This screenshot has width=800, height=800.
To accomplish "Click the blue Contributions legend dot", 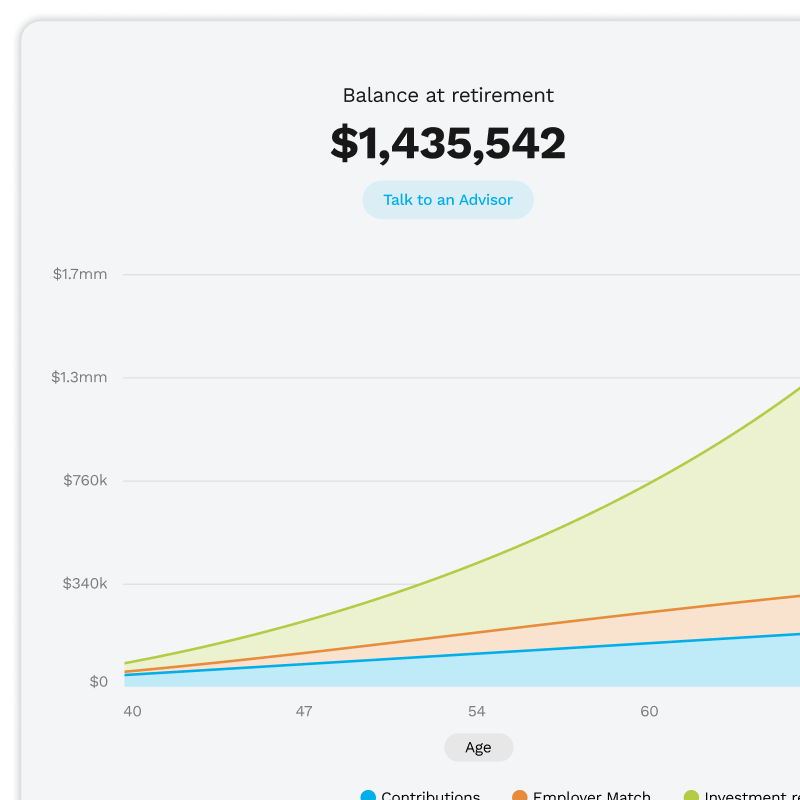I will pyautogui.click(x=368, y=796).
